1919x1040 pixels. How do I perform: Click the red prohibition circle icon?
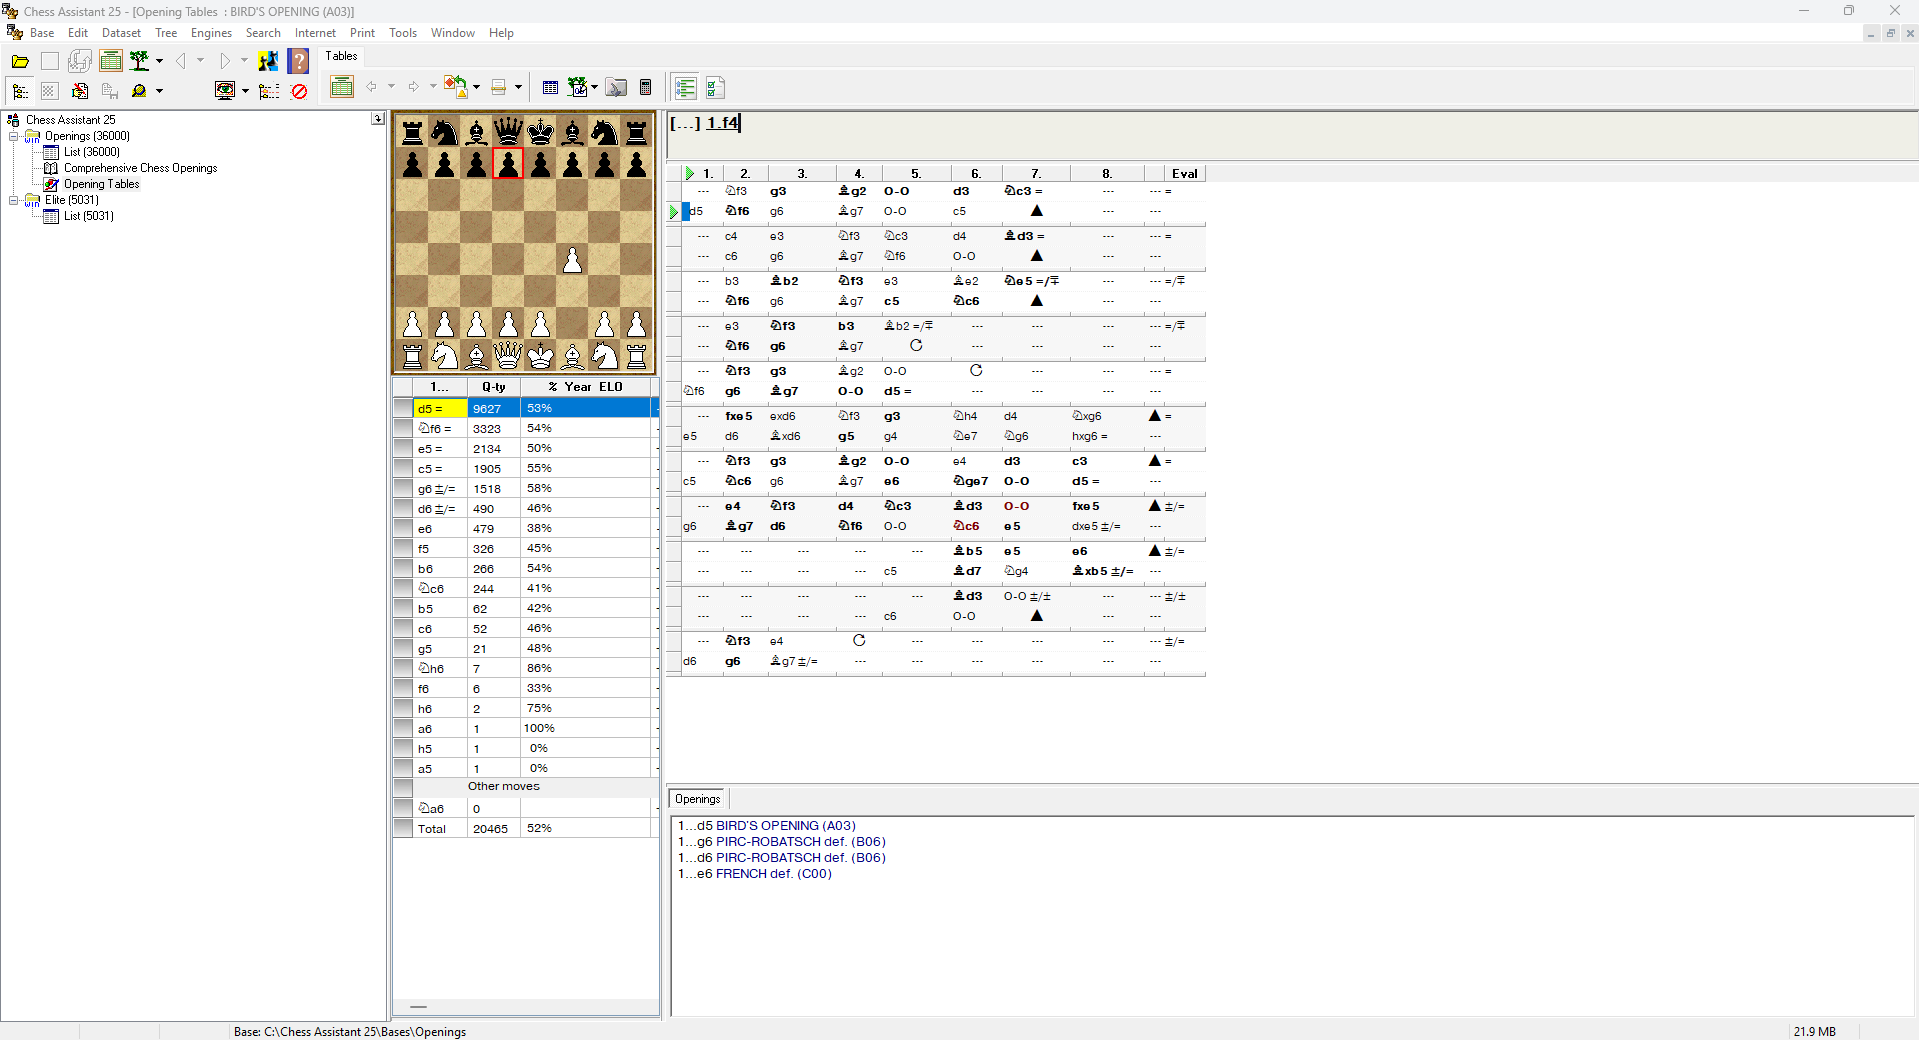299,91
